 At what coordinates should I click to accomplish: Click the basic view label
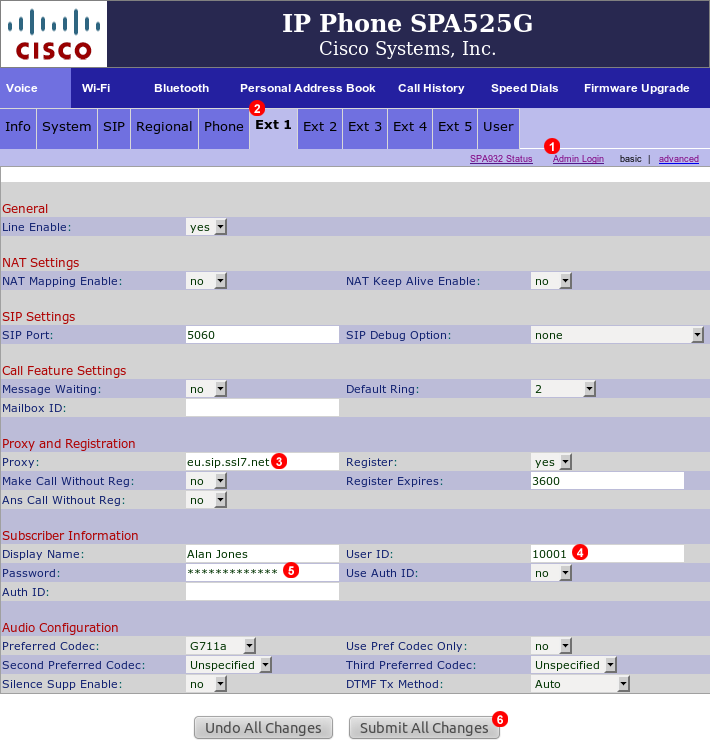[x=630, y=159]
